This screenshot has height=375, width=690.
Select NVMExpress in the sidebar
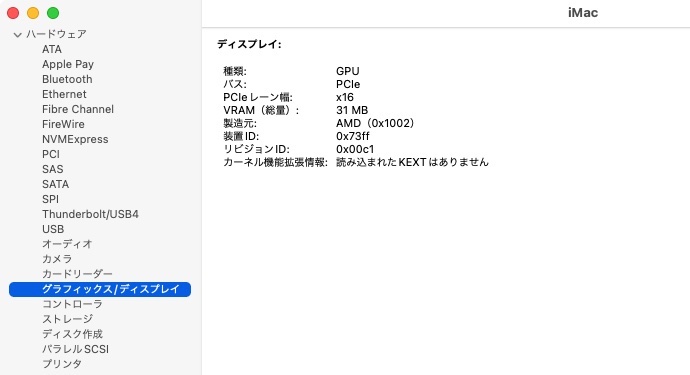pyautogui.click(x=75, y=139)
